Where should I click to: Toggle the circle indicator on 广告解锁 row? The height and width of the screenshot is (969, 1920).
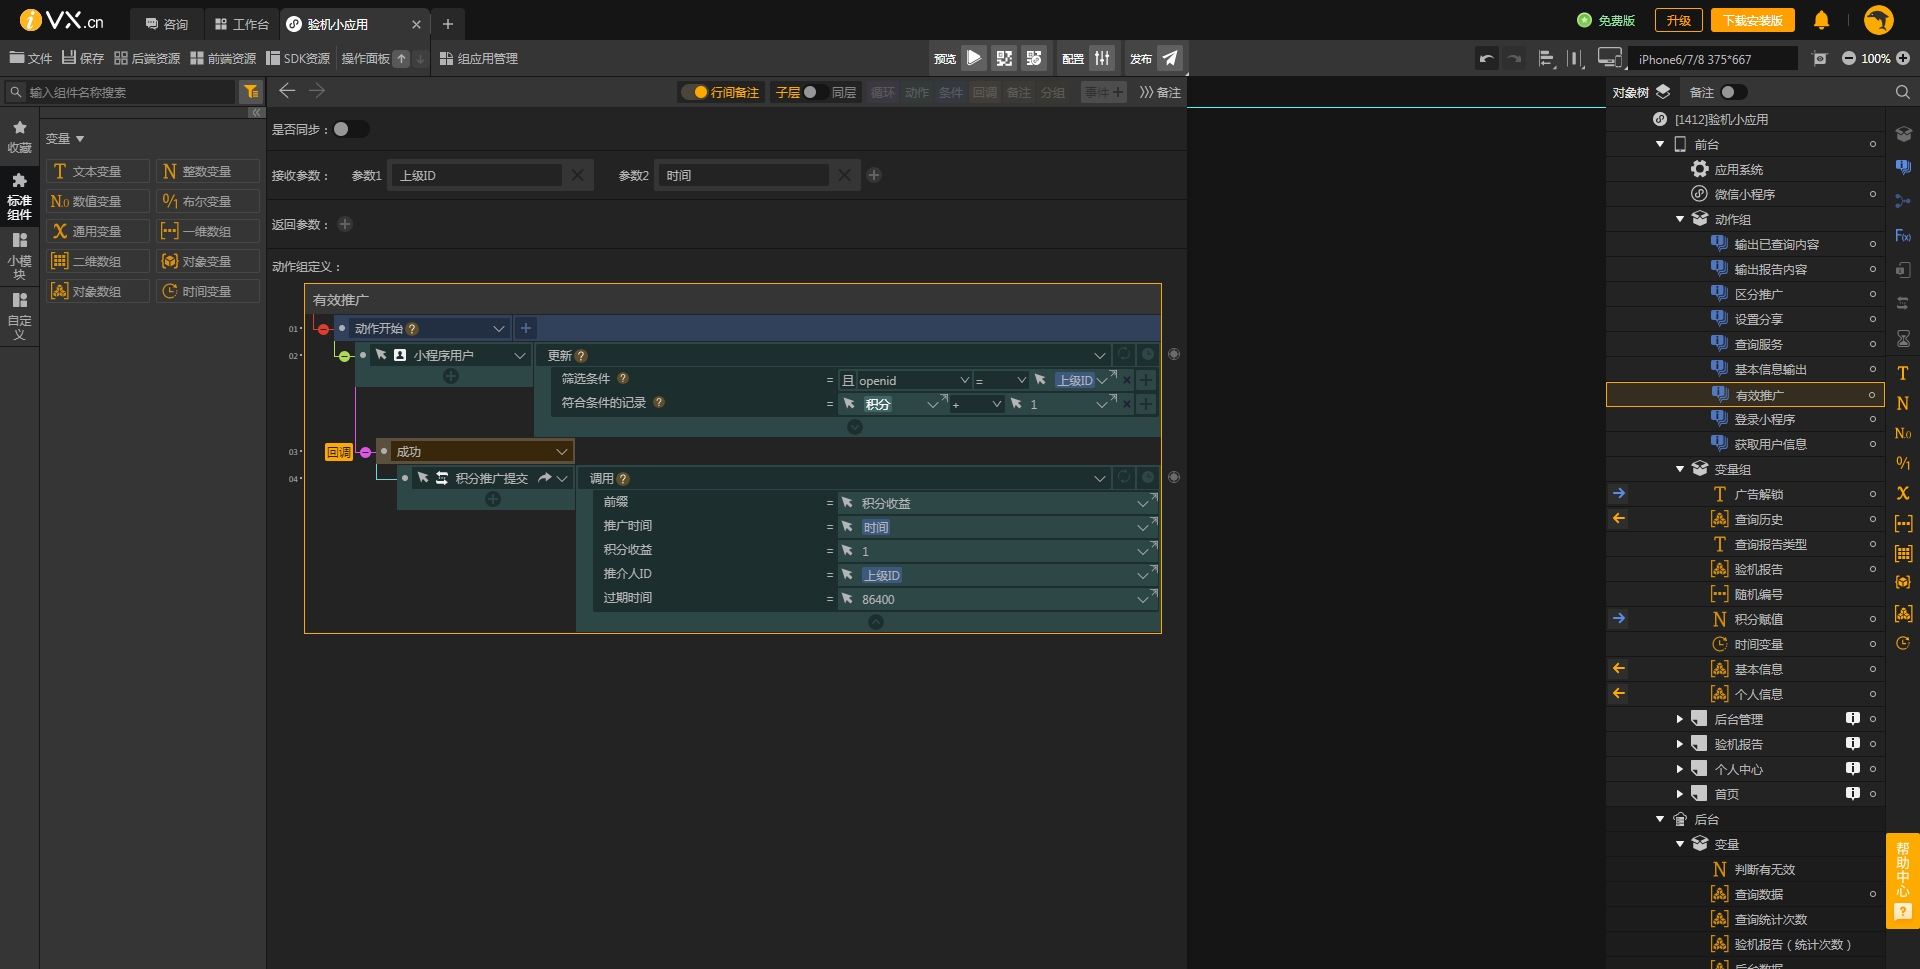pyautogui.click(x=1873, y=494)
